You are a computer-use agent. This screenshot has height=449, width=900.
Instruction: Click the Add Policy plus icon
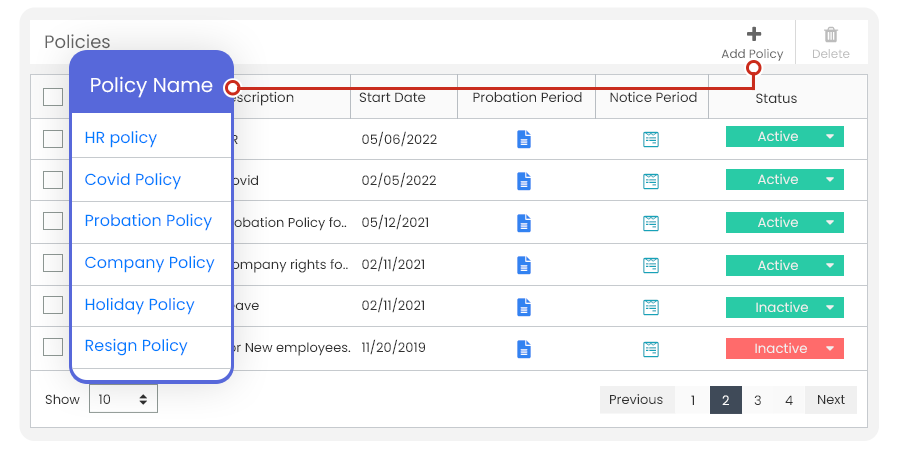(x=753, y=34)
